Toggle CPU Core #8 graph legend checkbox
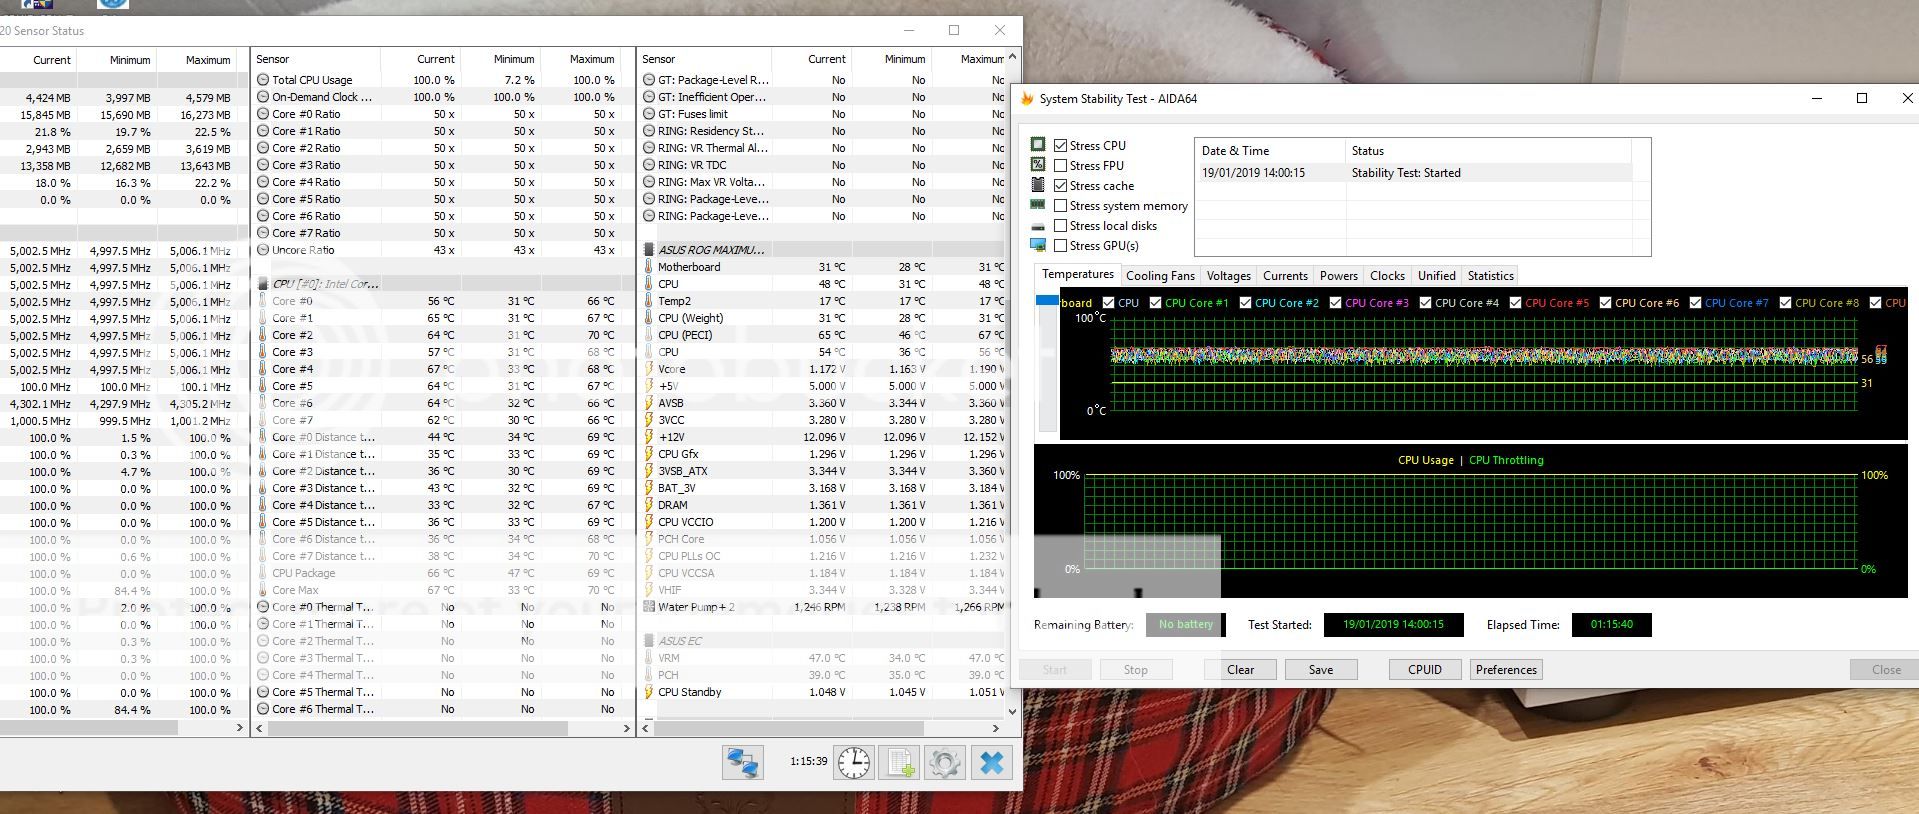Screen dimensions: 1919x814 [1785, 302]
